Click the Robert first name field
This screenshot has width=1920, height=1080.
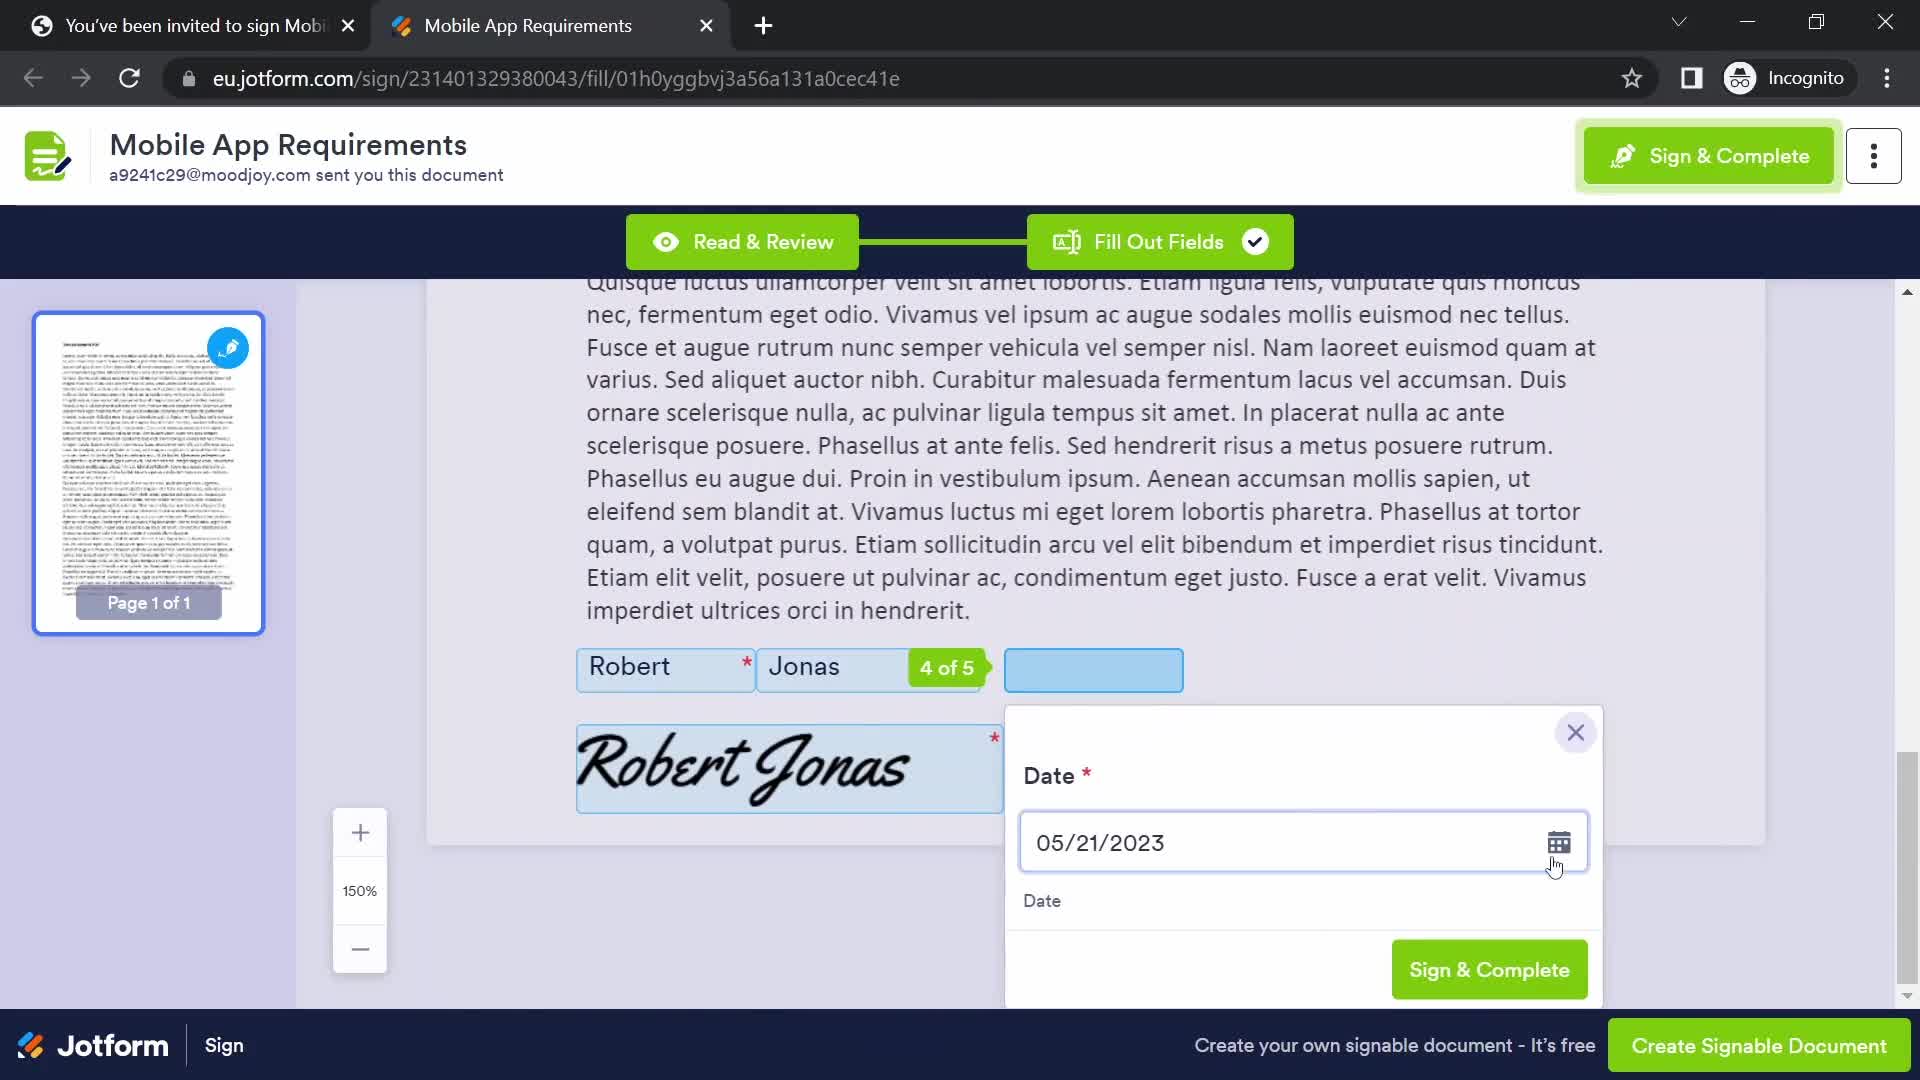coord(665,669)
